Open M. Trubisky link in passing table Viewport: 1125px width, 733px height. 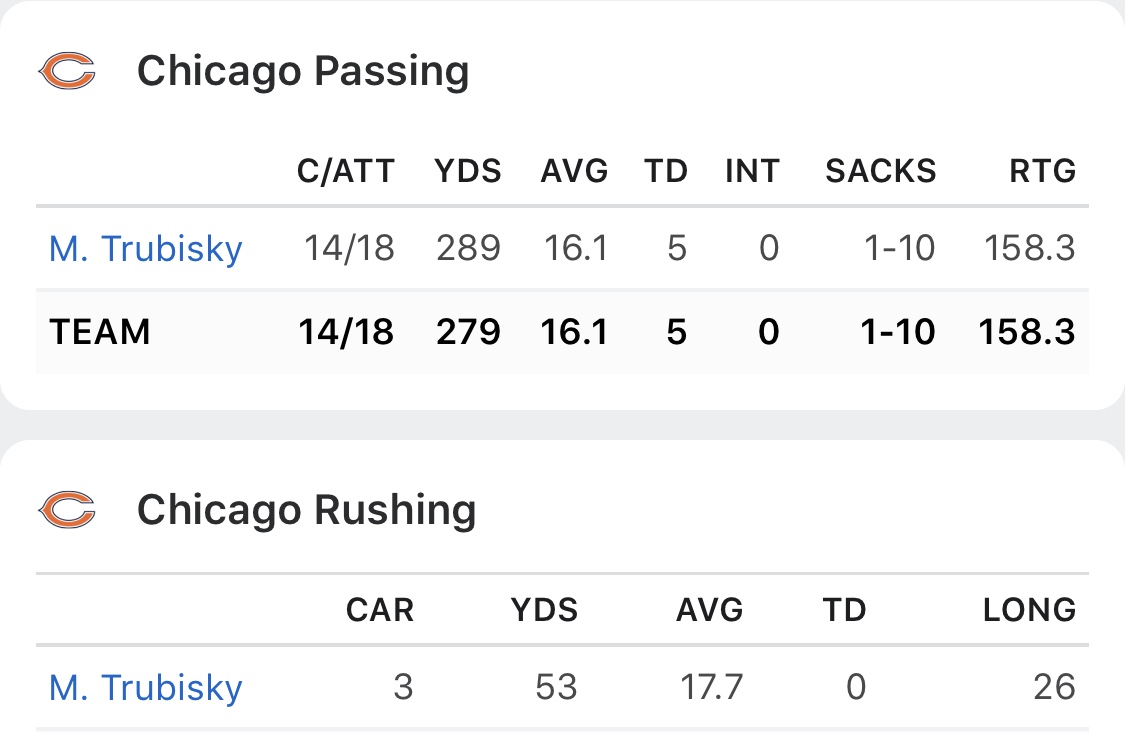pos(146,249)
